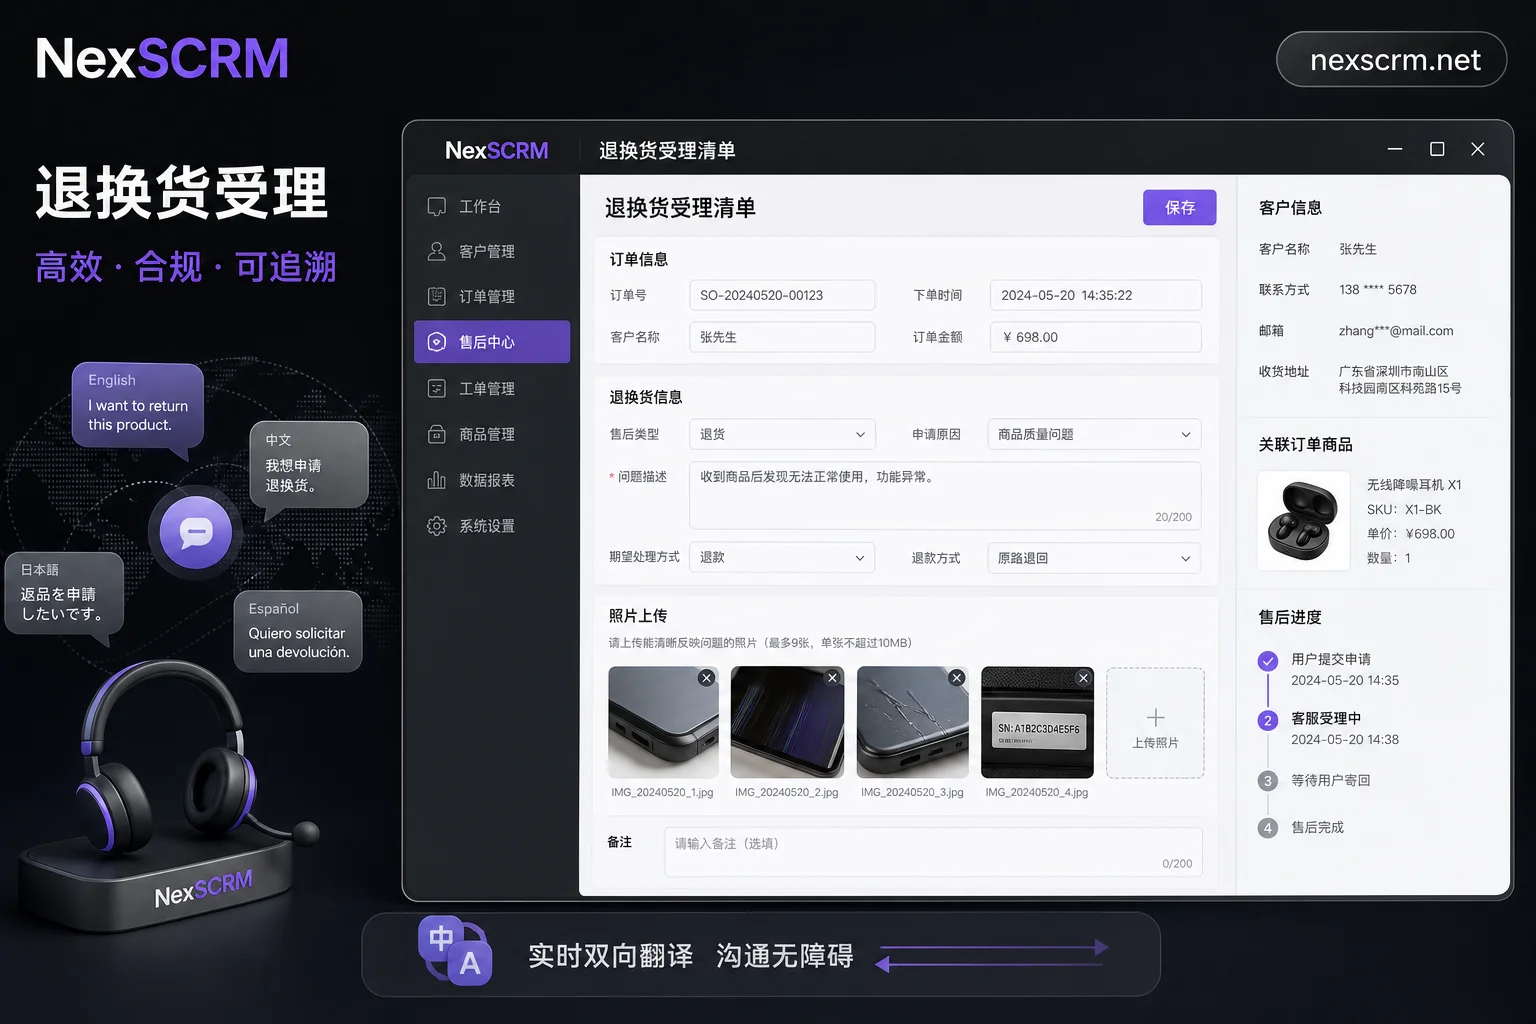
Task: Select 售后中心 in the sidebar menu
Action: pyautogui.click(x=492, y=342)
